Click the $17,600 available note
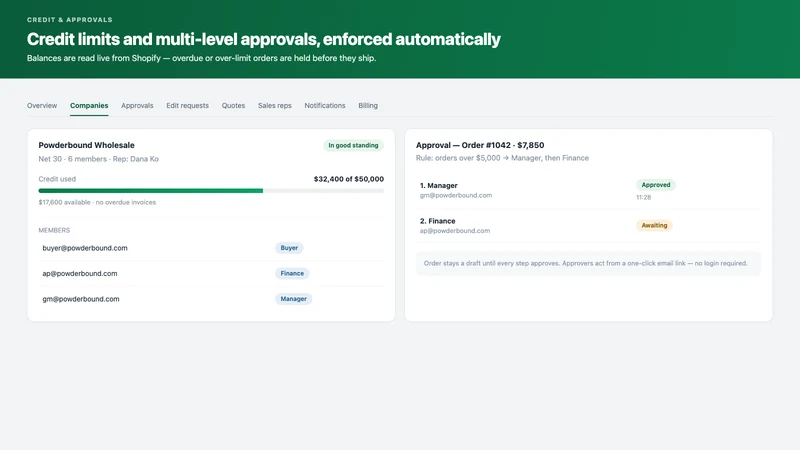The width and height of the screenshot is (800, 450). 97,203
